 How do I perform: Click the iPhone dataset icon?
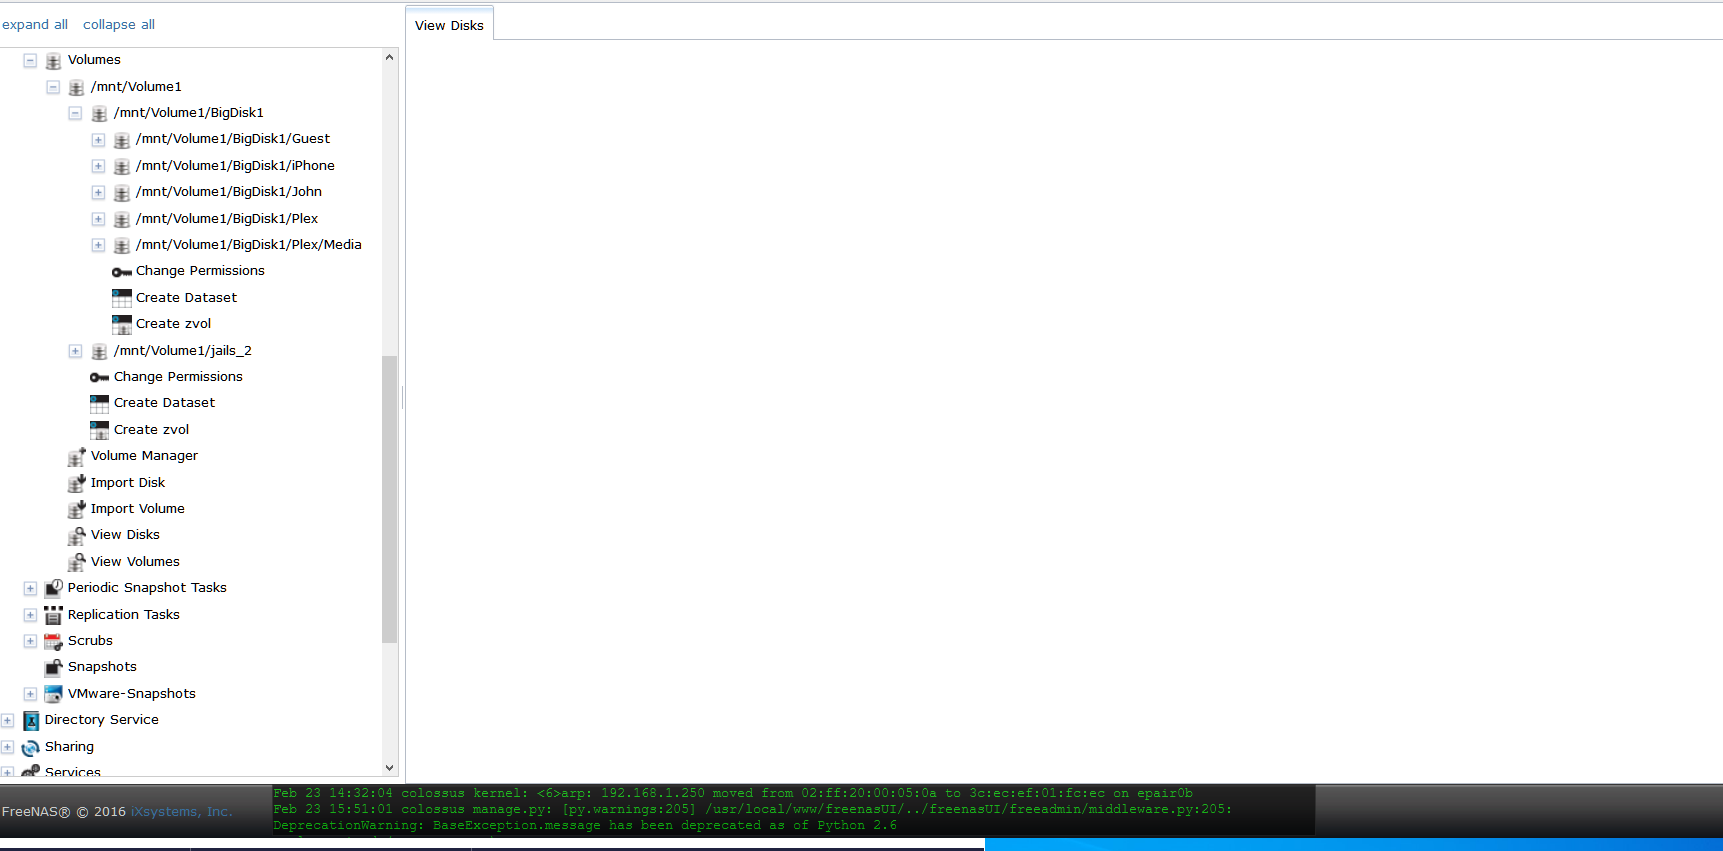click(122, 166)
